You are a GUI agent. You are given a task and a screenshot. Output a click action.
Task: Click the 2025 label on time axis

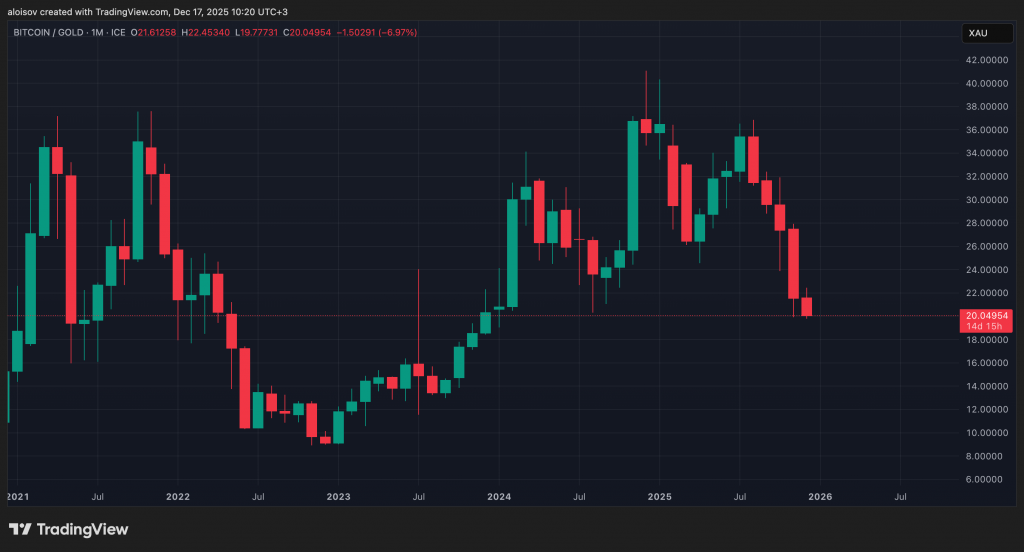(x=659, y=496)
